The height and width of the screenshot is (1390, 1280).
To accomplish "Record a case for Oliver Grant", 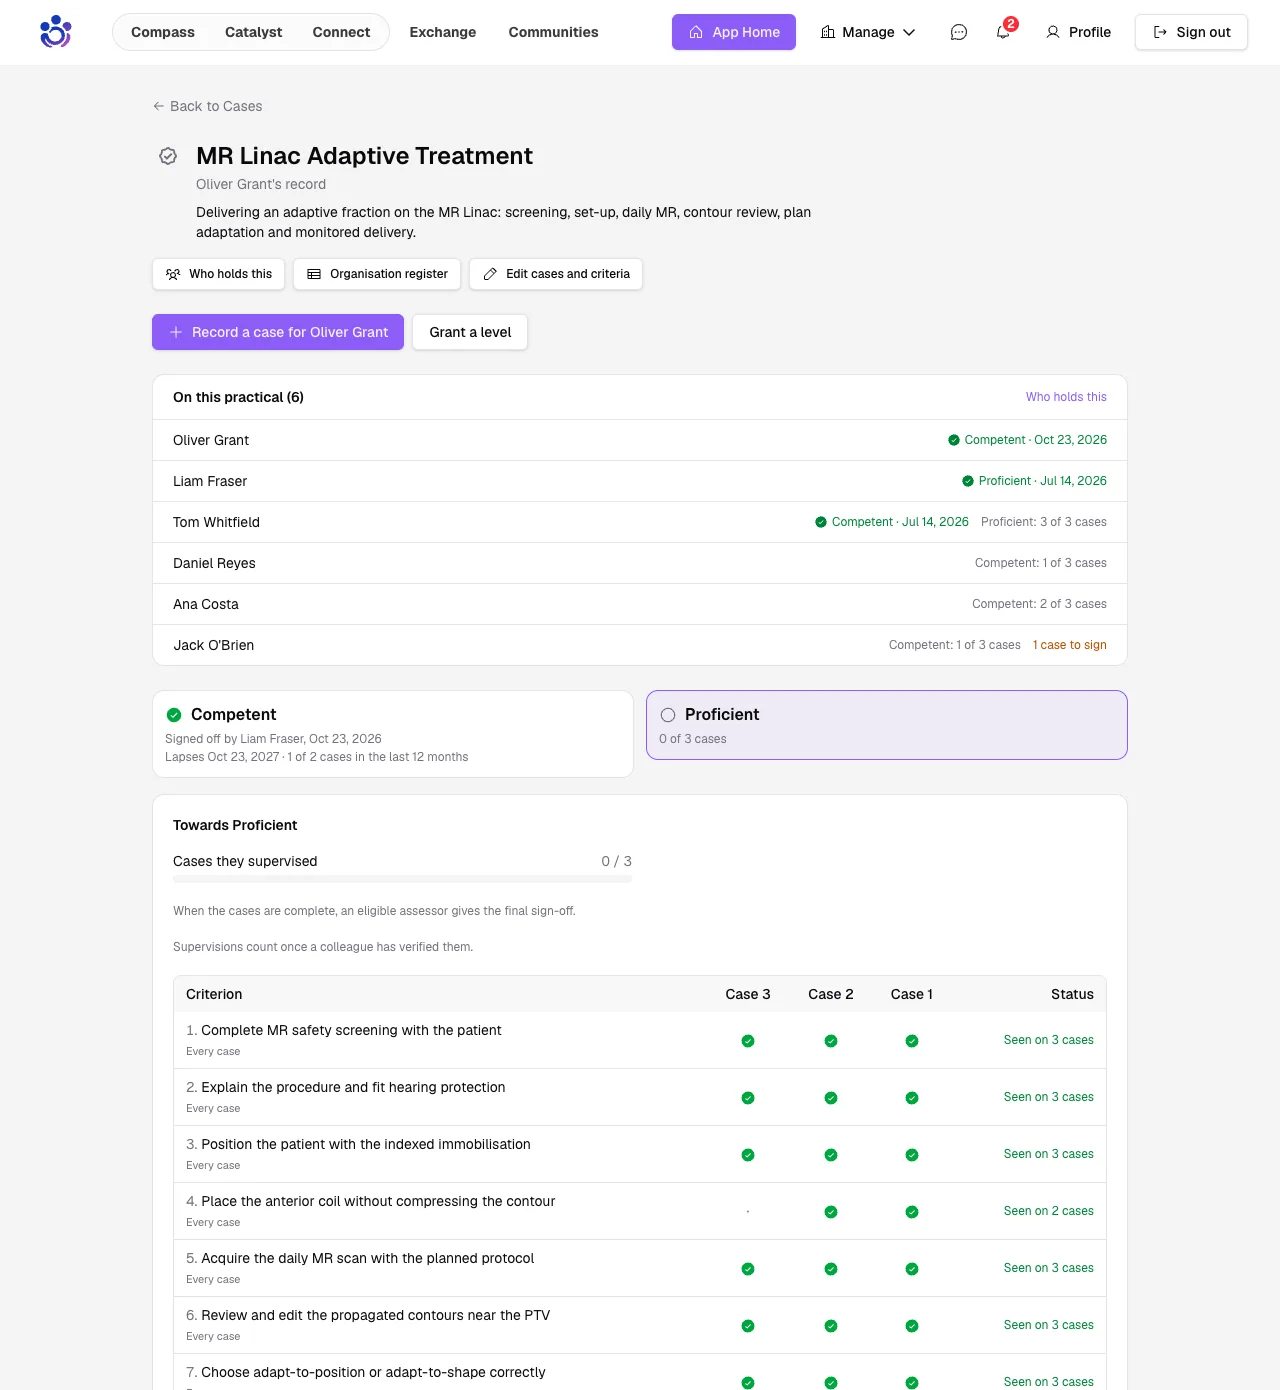I will 278,332.
